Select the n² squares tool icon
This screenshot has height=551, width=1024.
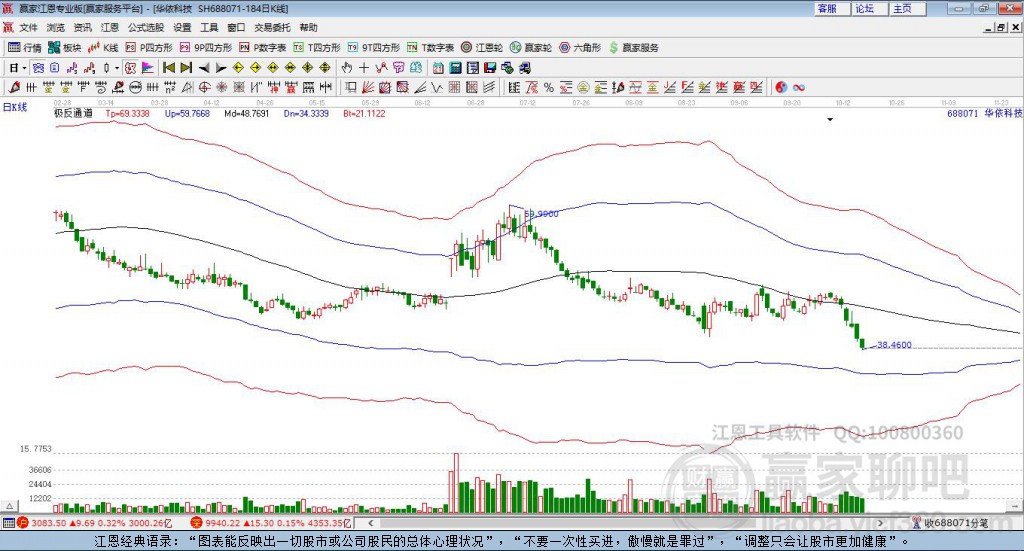170,87
